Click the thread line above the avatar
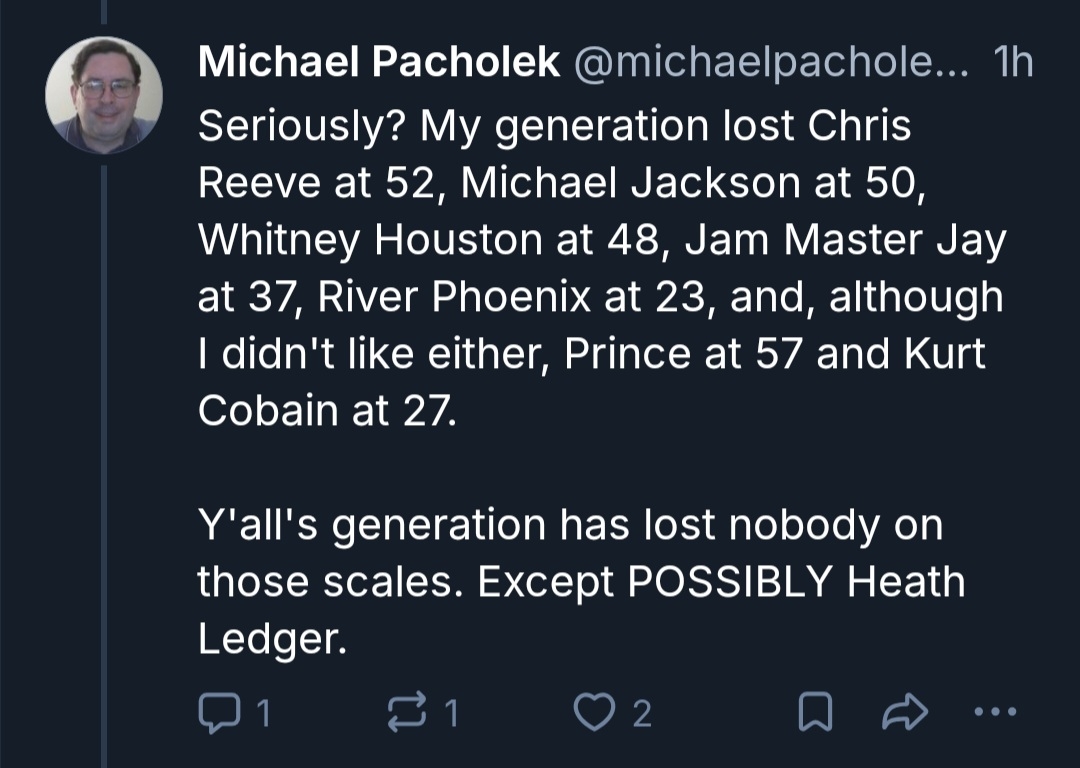 (103, 12)
